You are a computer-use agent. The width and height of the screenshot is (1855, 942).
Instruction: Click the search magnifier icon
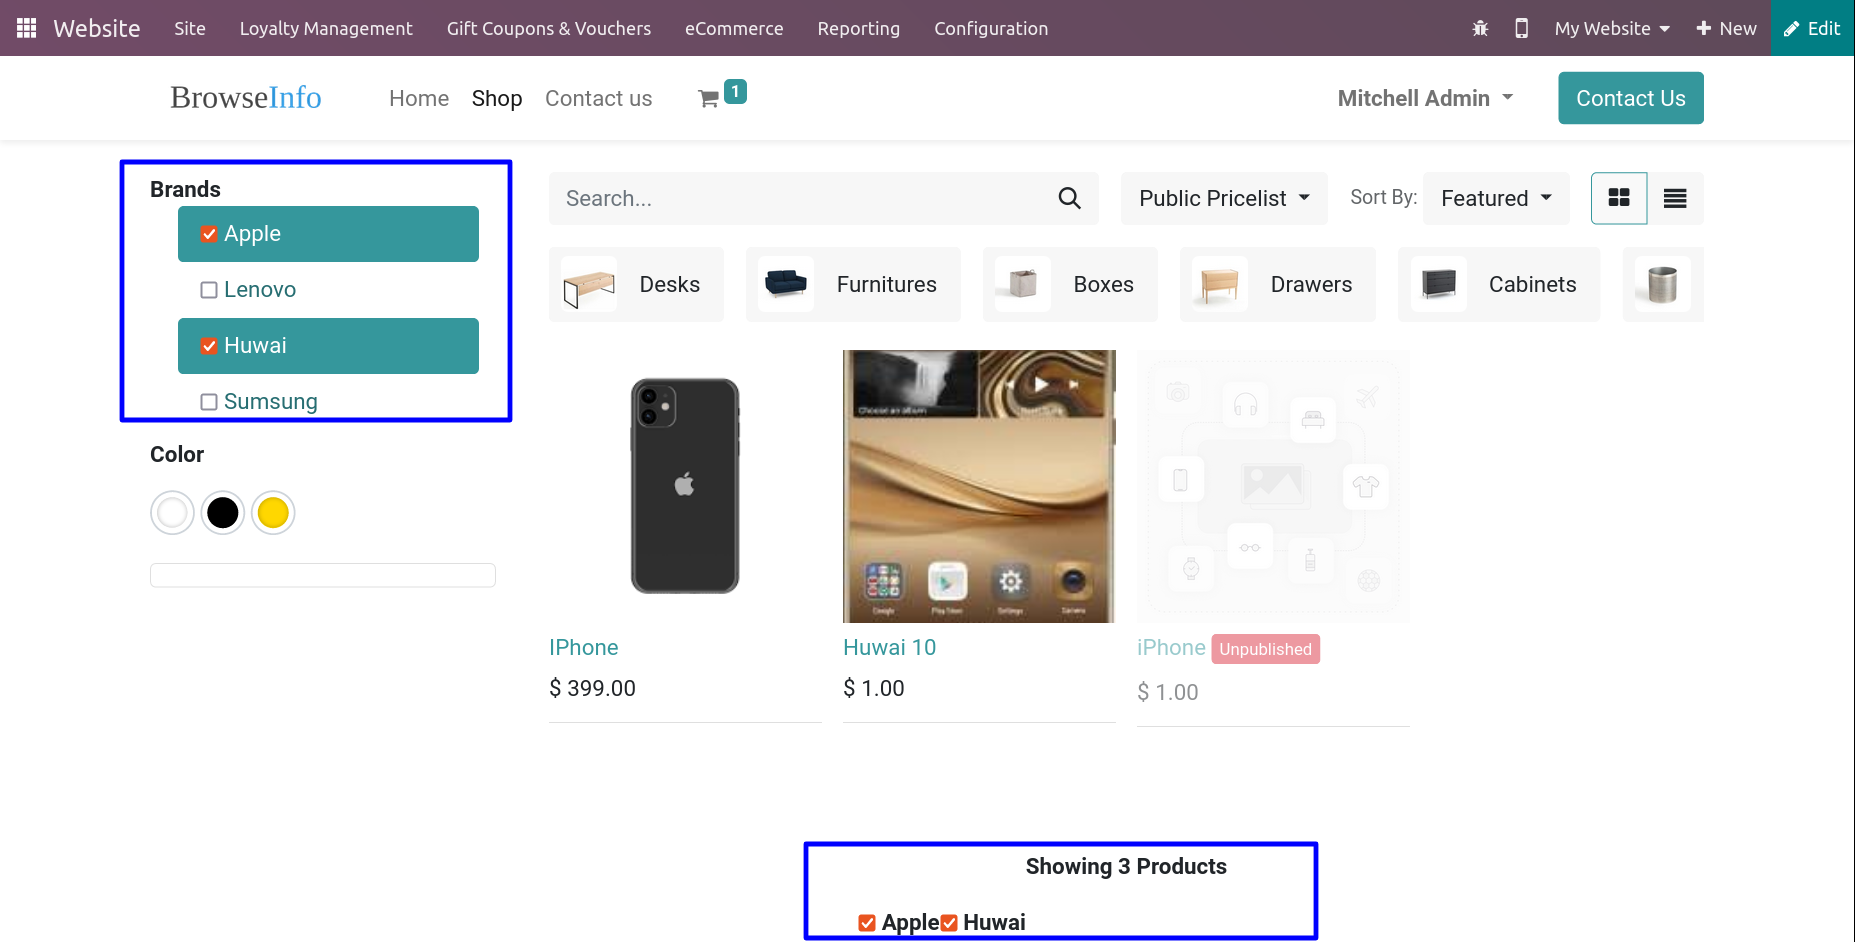click(x=1069, y=198)
